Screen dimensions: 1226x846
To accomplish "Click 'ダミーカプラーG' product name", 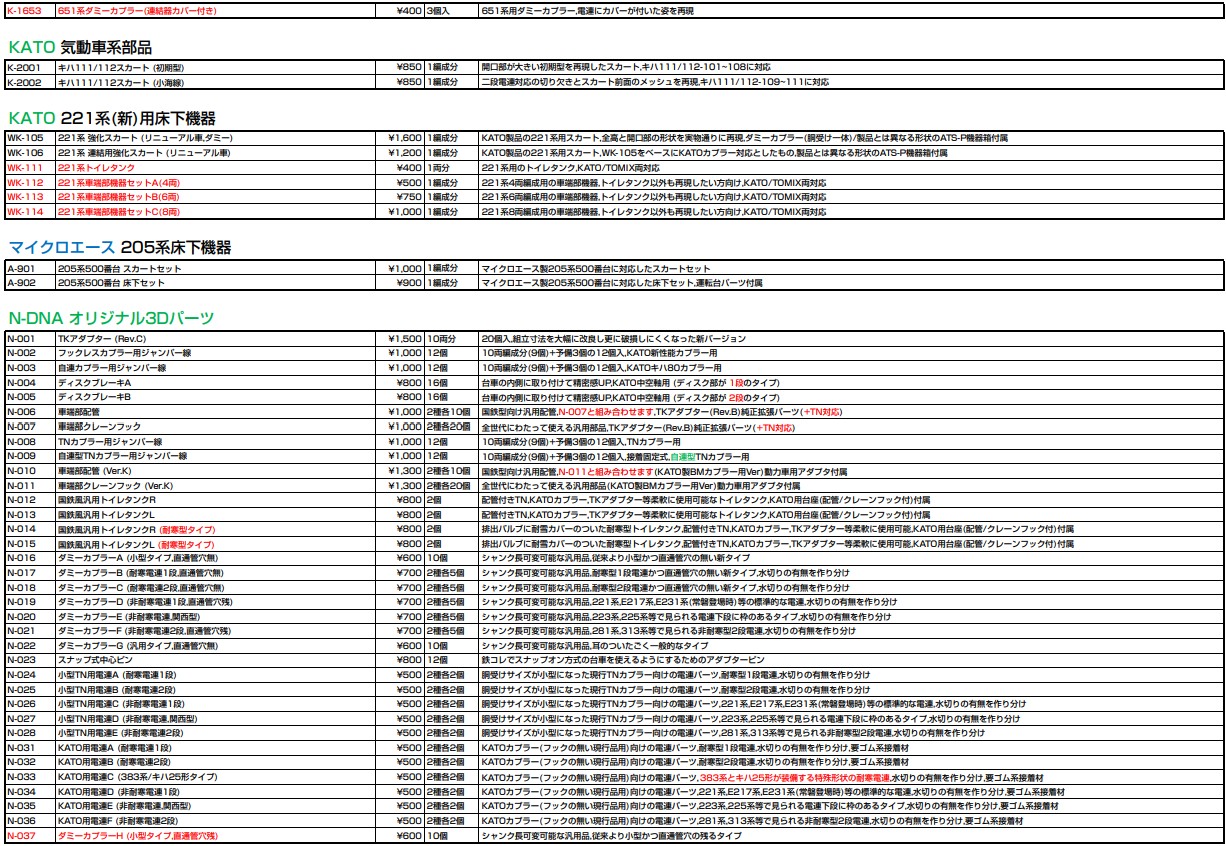I will click(x=90, y=646).
